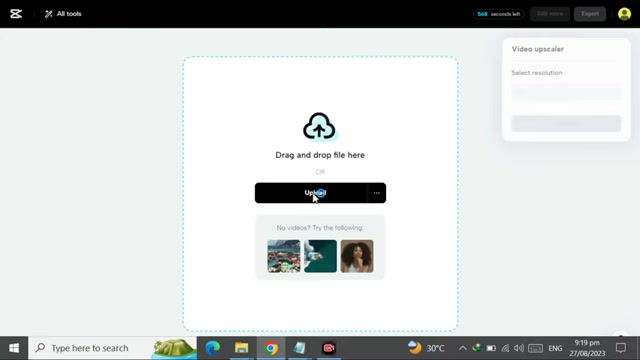Viewport: 640px width, 360px height.
Task: Switch to Google Chrome in taskbar
Action: click(271, 348)
